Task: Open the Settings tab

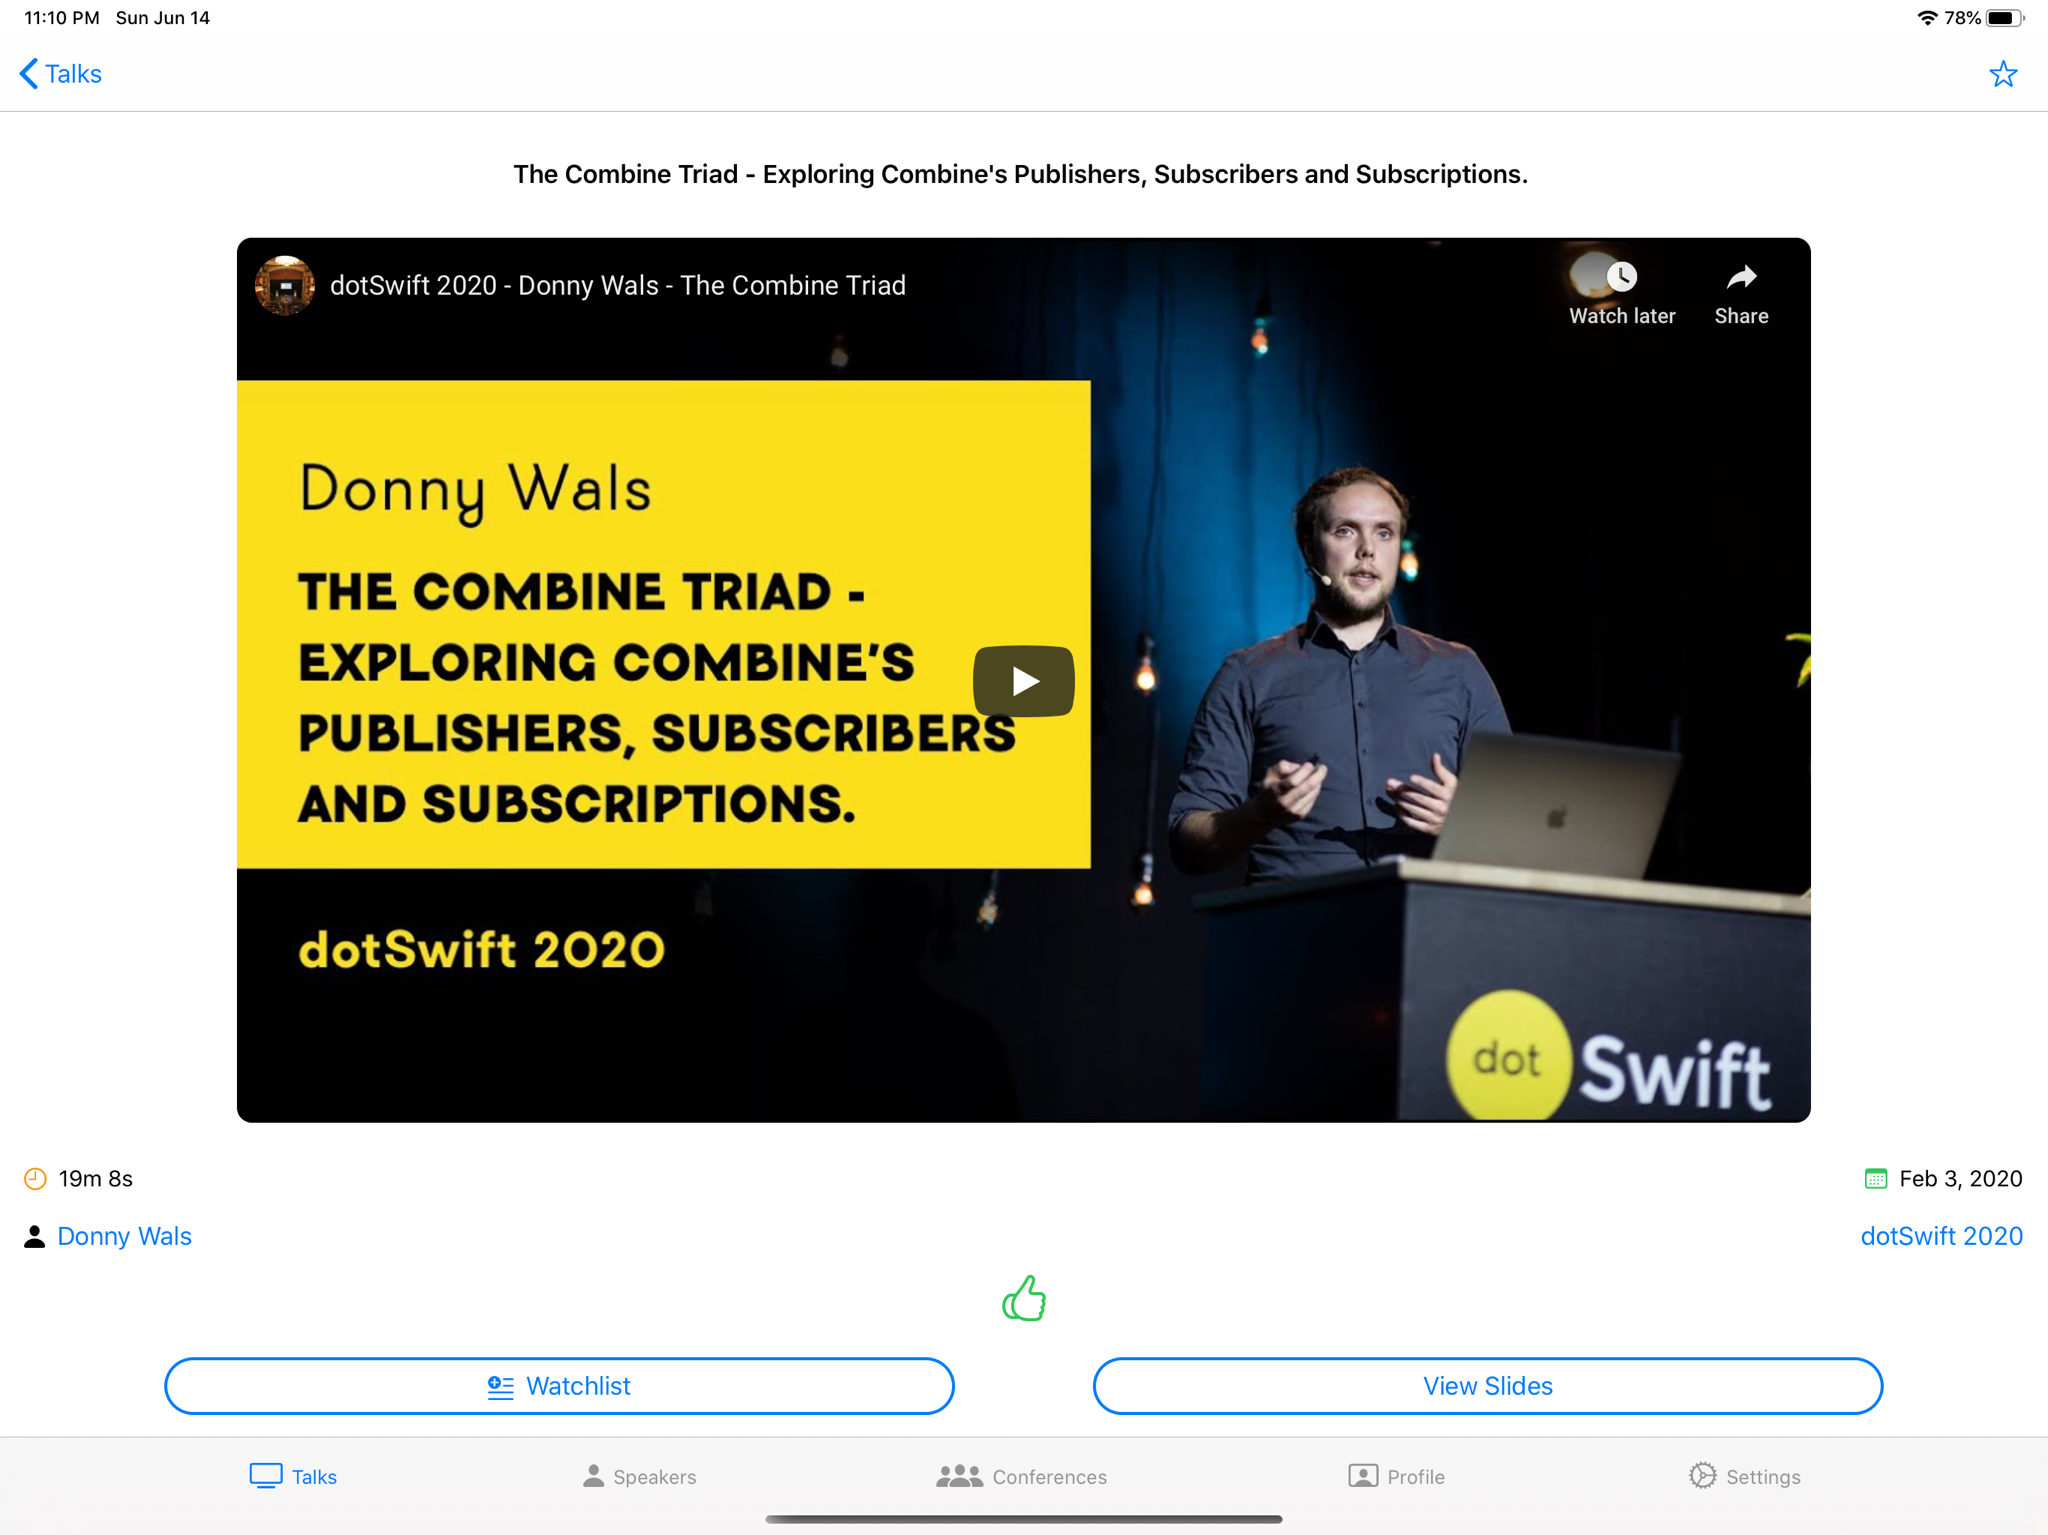Action: click(1744, 1476)
